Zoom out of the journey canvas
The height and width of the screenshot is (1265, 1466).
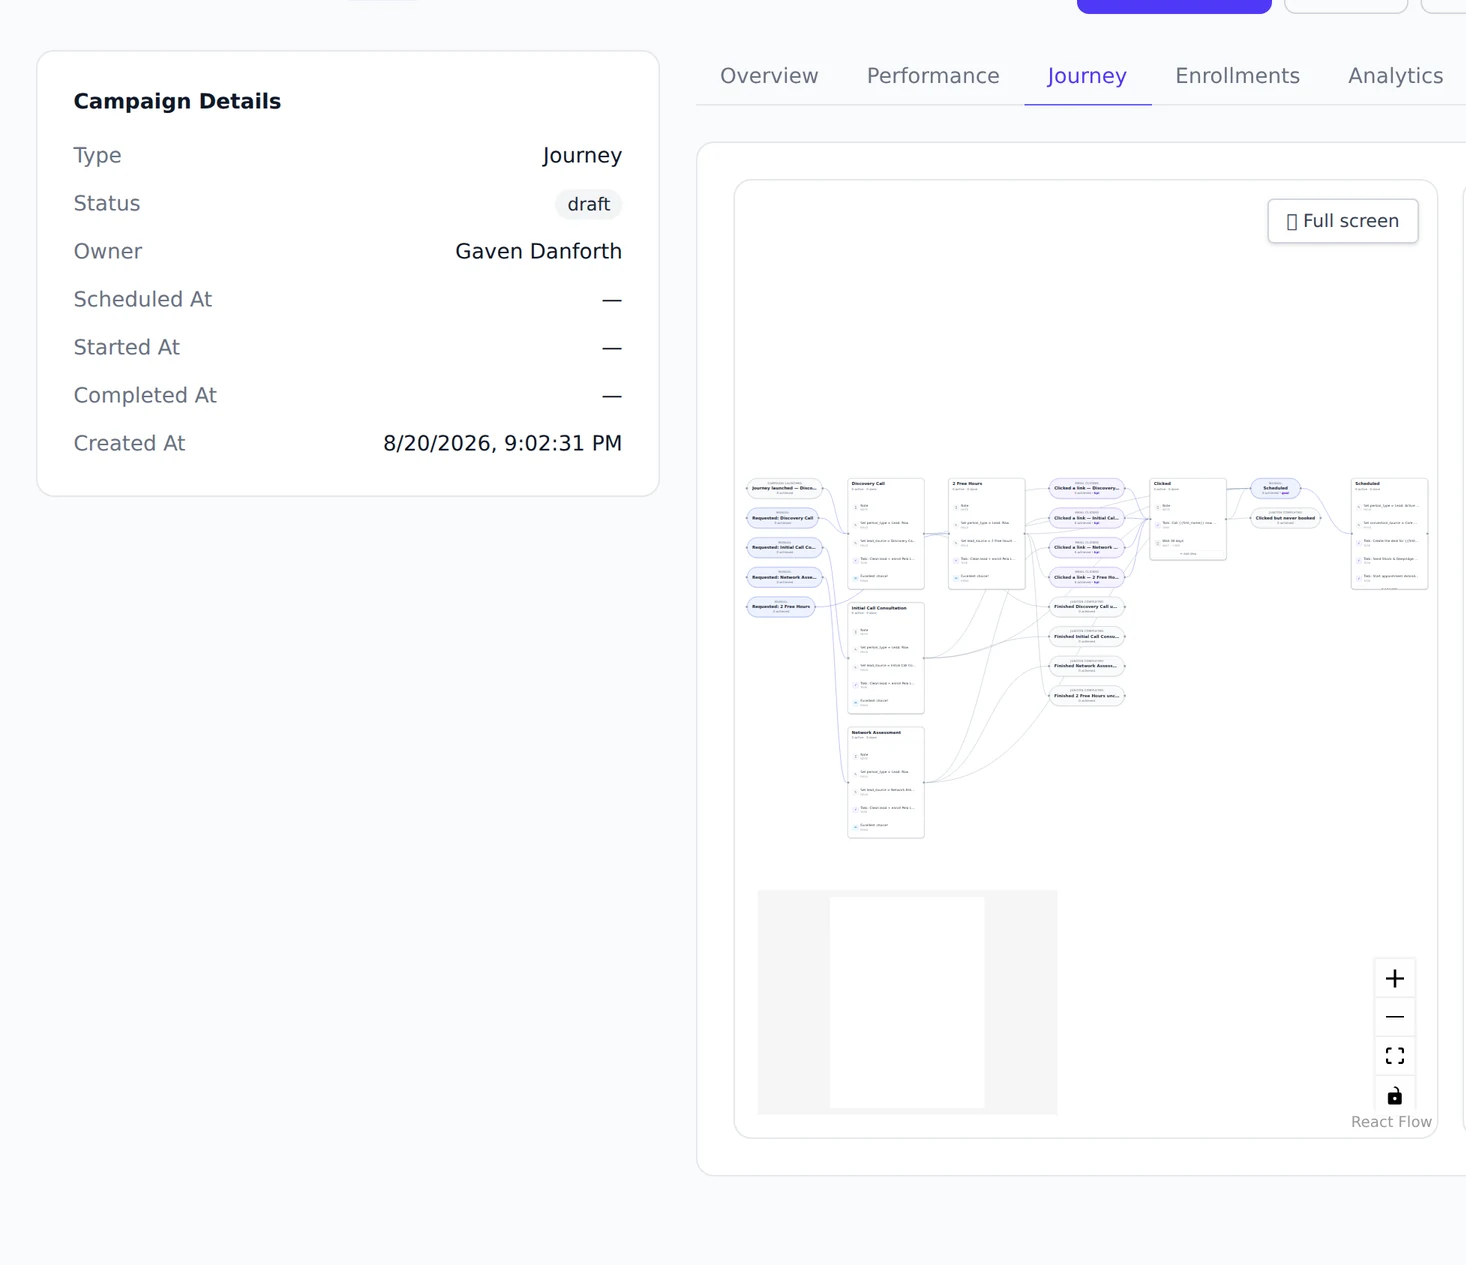tap(1395, 1017)
